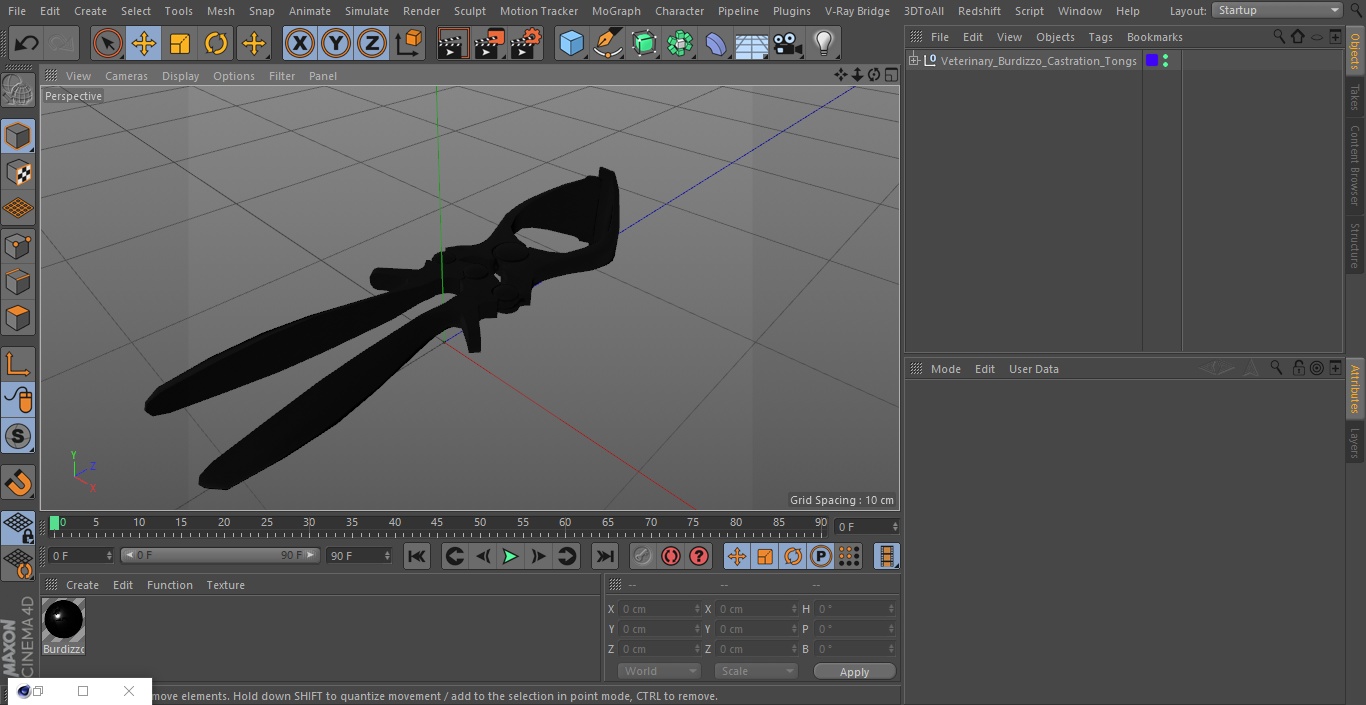Image resolution: width=1366 pixels, height=705 pixels.
Task: Go to end of animation
Action: [x=605, y=556]
